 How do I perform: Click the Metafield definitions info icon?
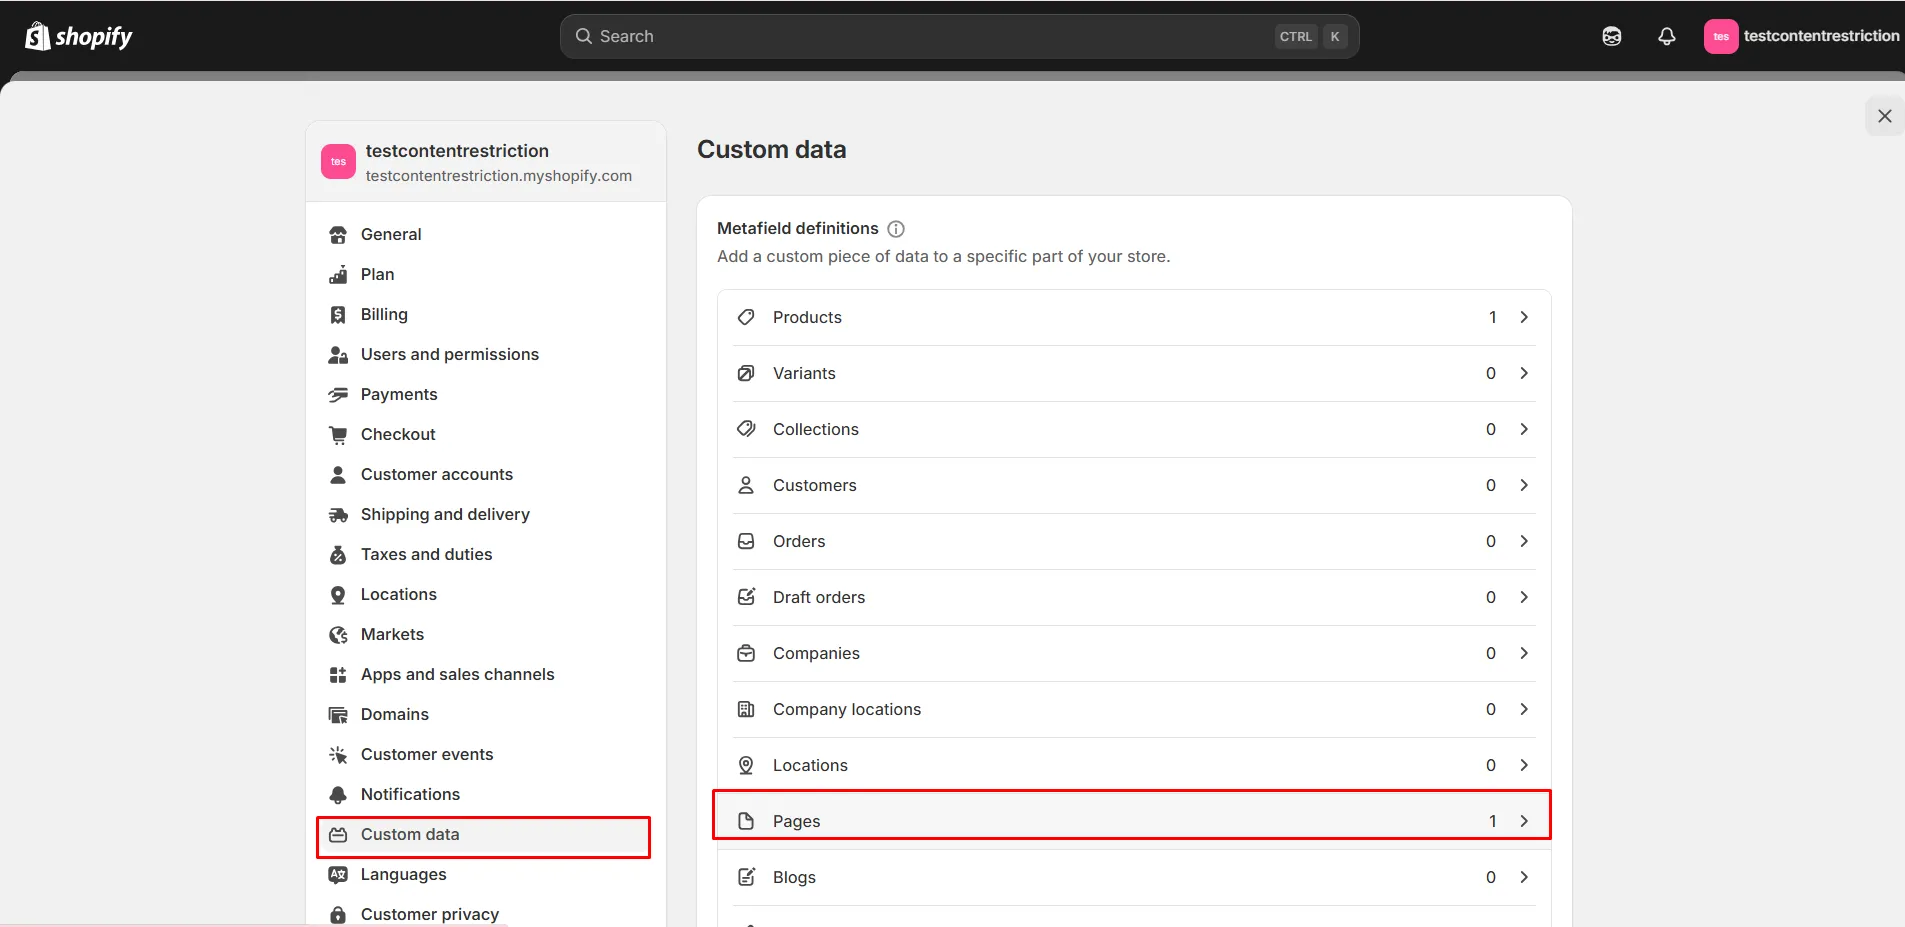896,229
